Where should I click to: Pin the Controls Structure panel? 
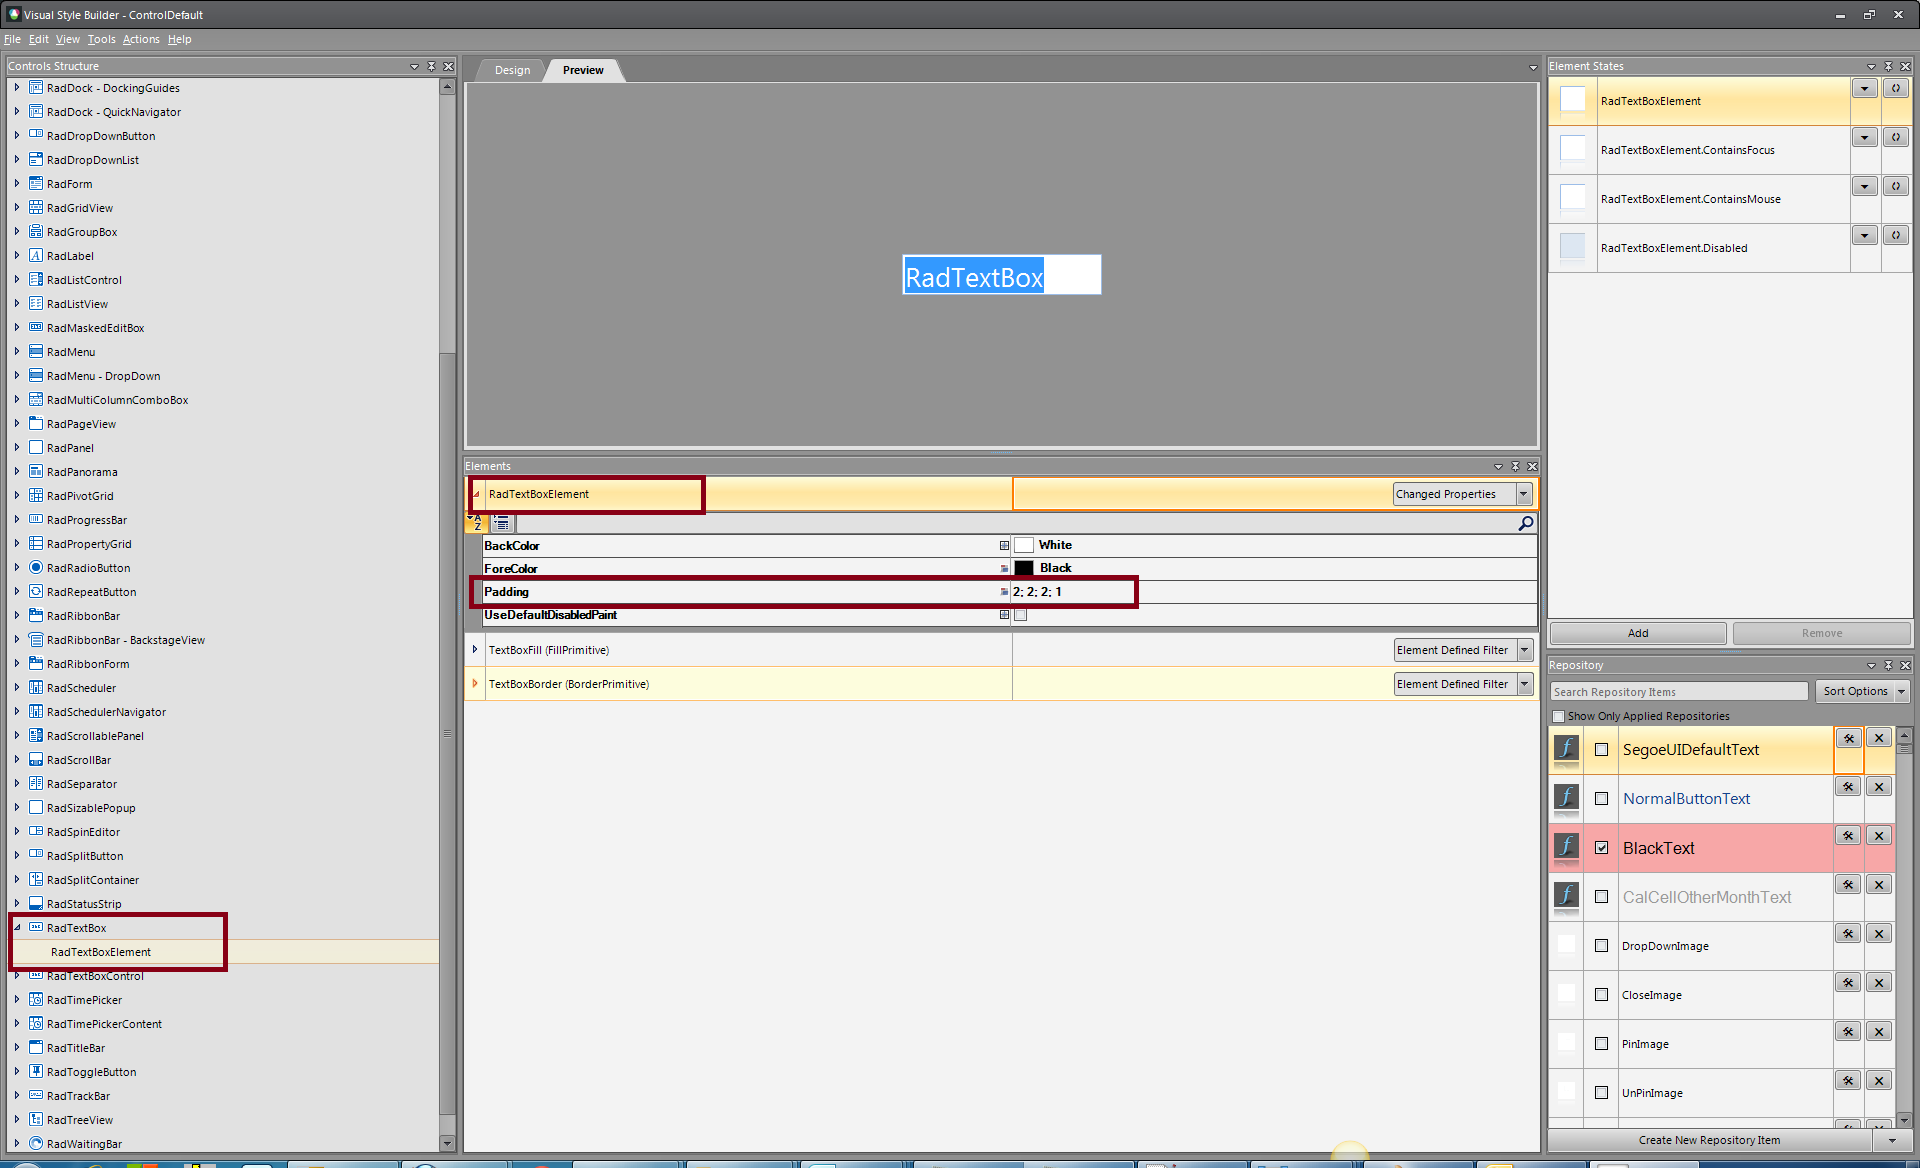tap(431, 66)
